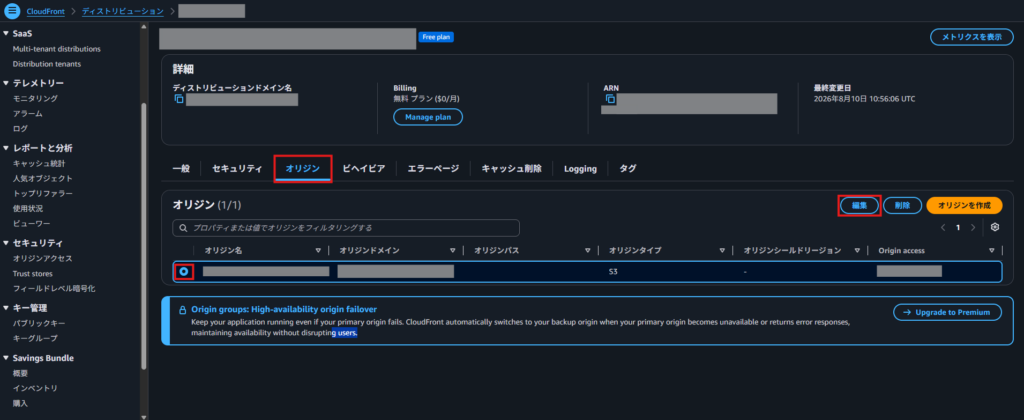Open ログ in sidebar
This screenshot has width=1024, height=420.
[x=20, y=129]
